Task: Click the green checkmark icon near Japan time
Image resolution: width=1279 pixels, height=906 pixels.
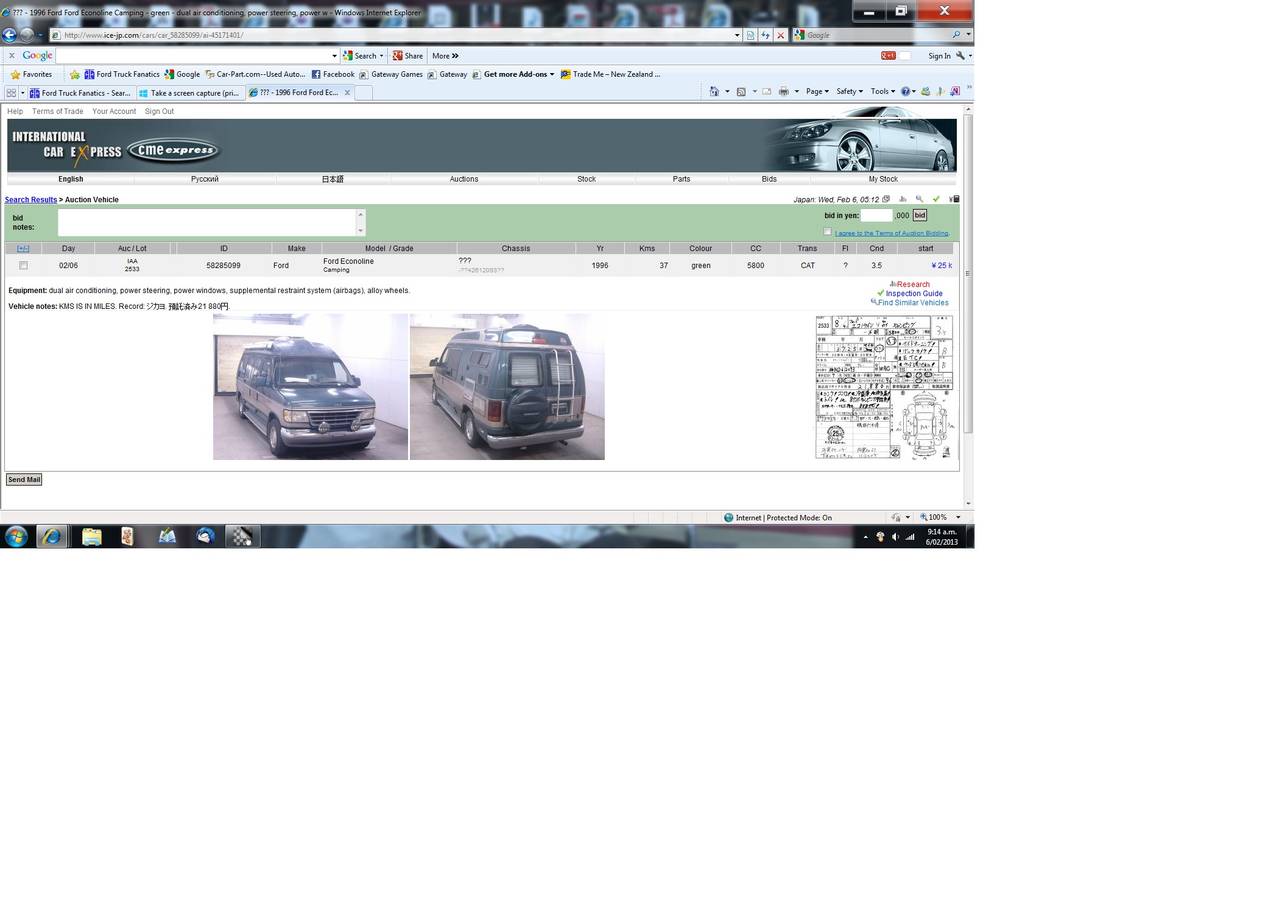Action: click(936, 199)
